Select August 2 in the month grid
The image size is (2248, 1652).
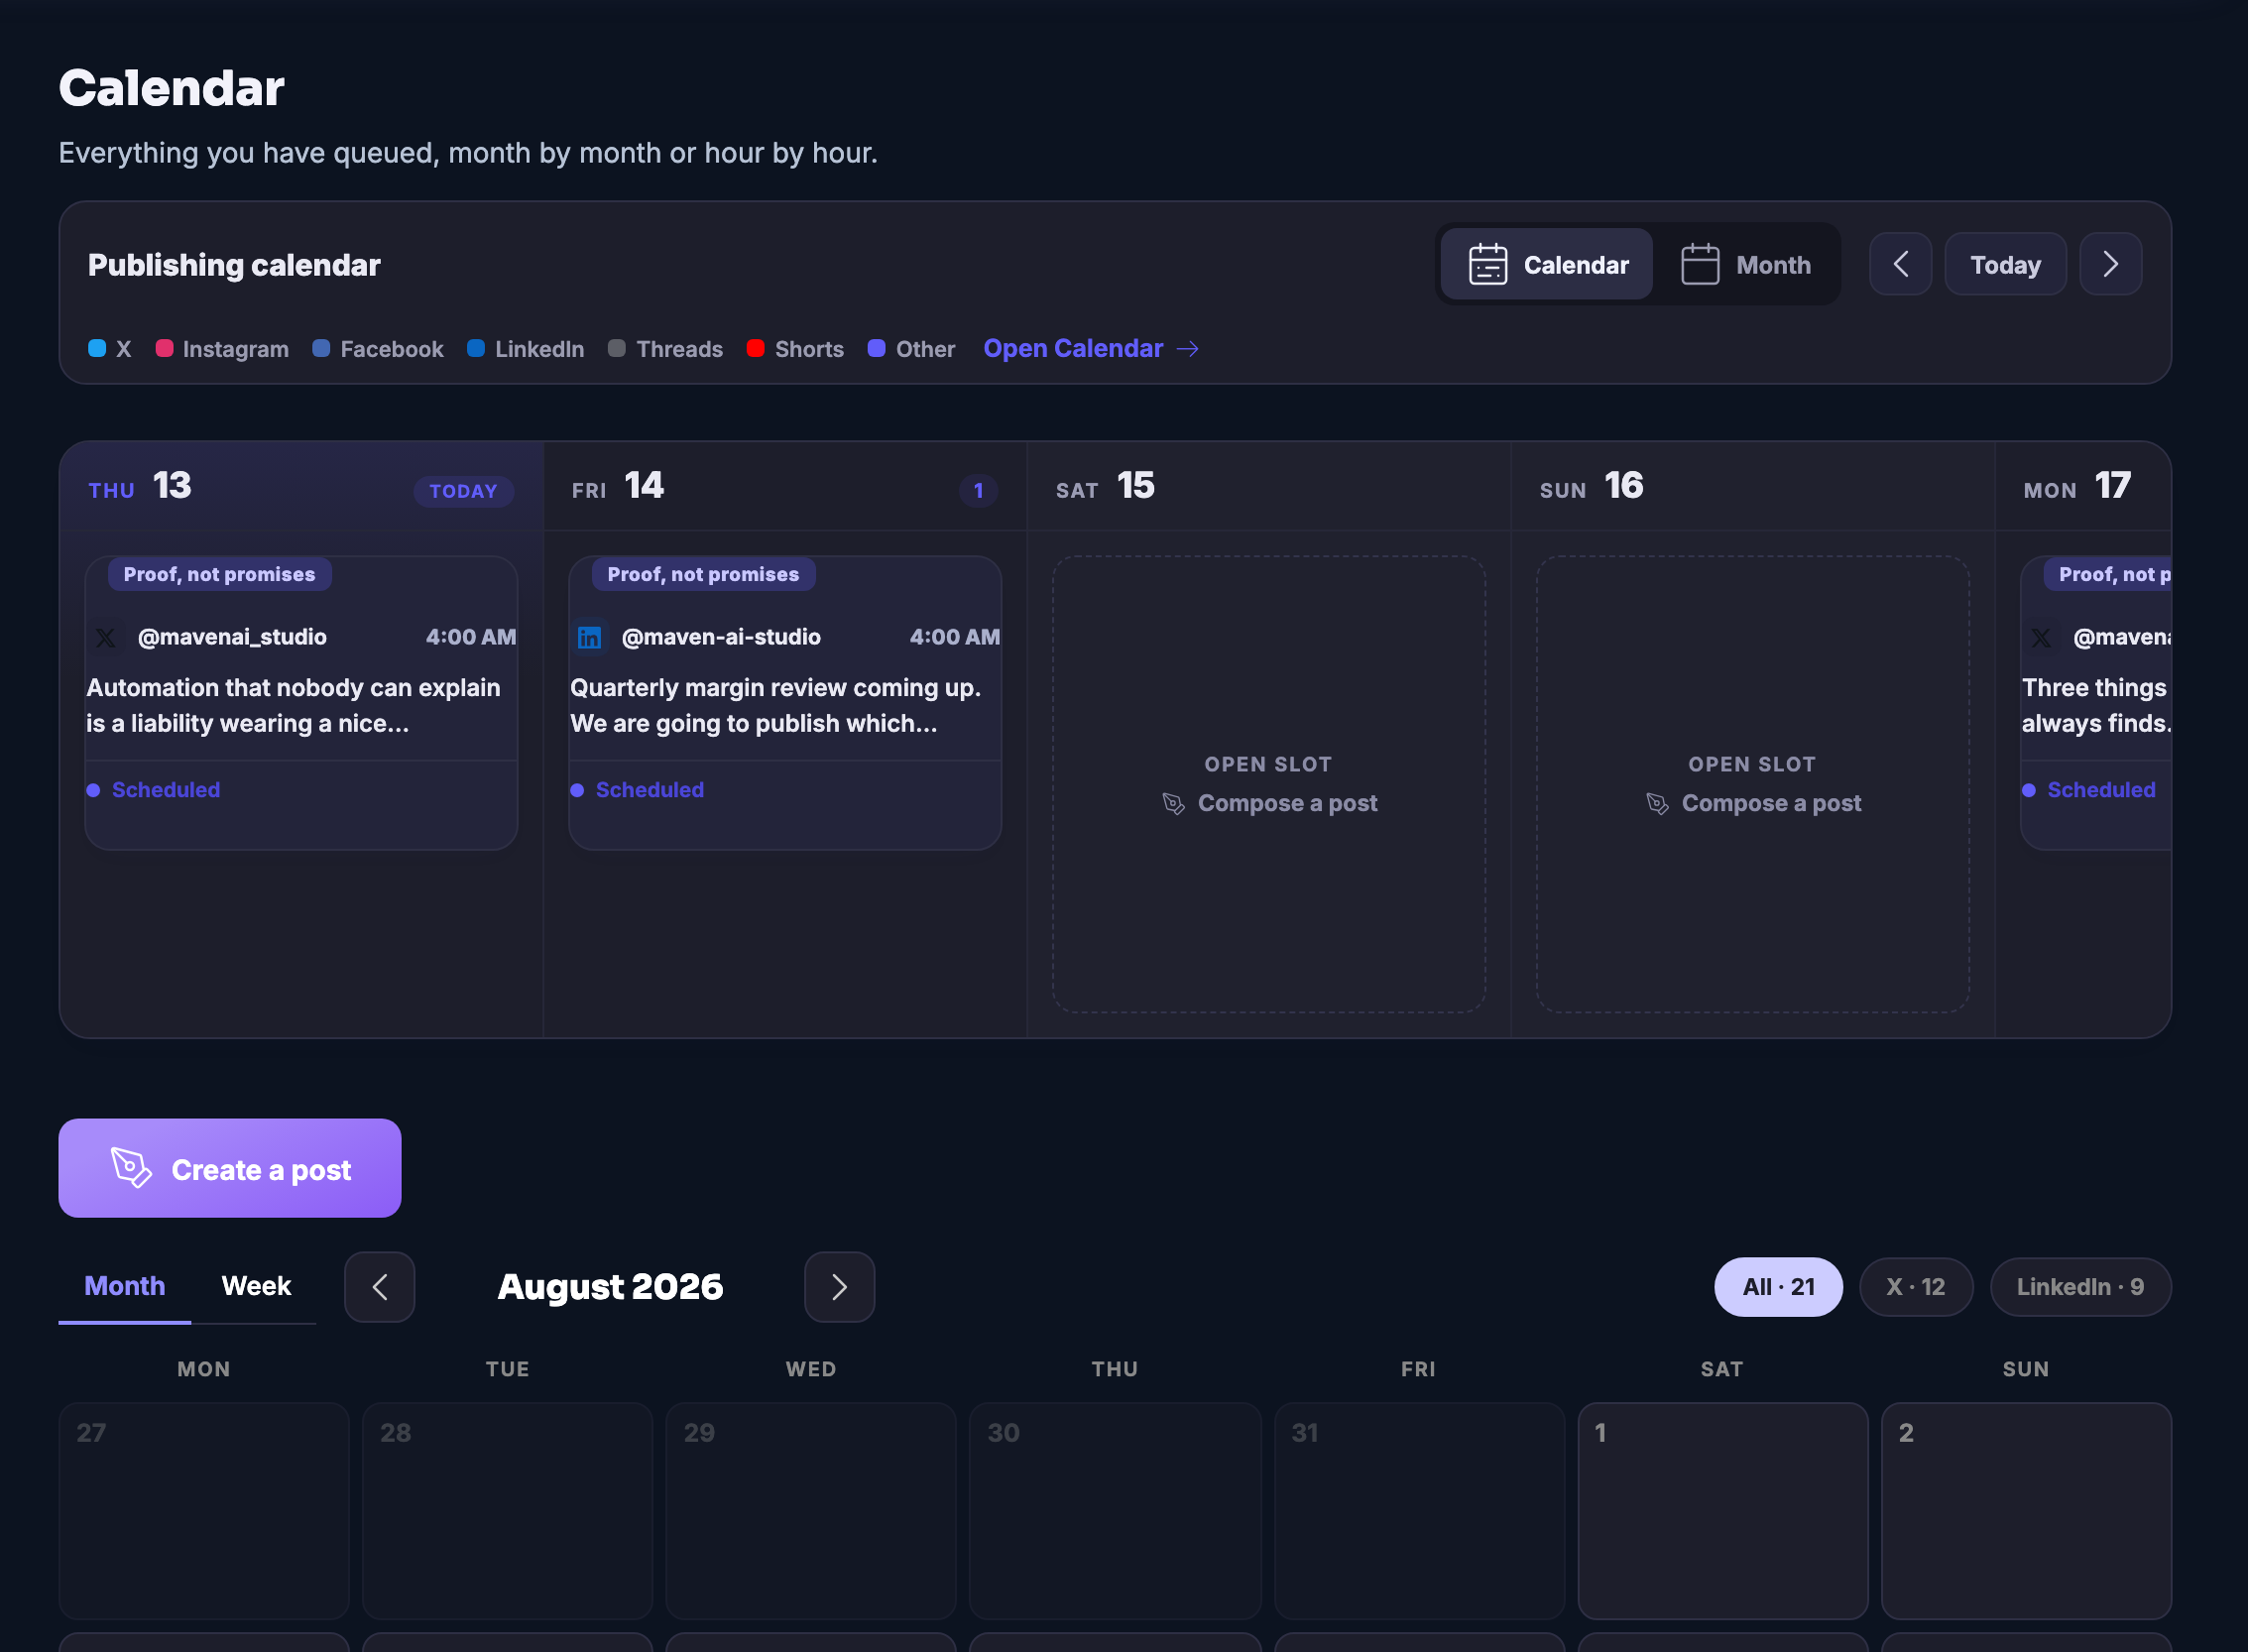2027,1511
